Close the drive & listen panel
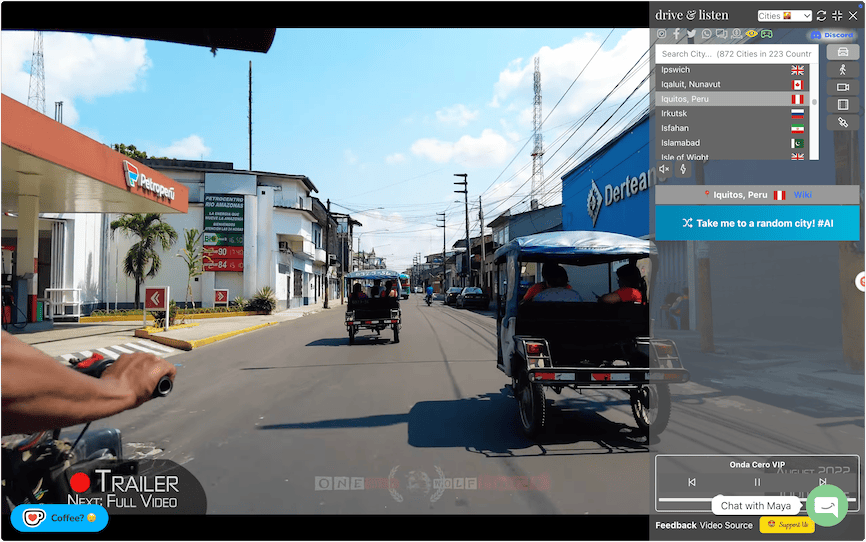This screenshot has width=866, height=542. tap(853, 15)
